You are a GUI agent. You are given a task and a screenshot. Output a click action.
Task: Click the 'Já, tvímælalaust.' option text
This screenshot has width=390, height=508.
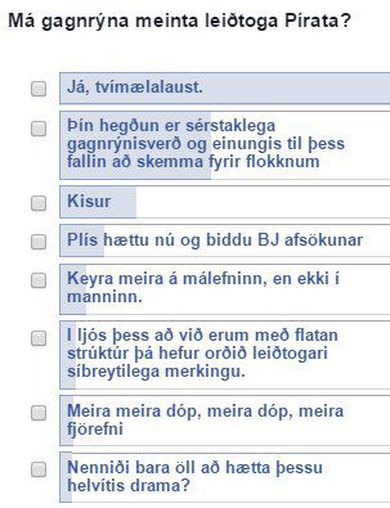click(135, 87)
